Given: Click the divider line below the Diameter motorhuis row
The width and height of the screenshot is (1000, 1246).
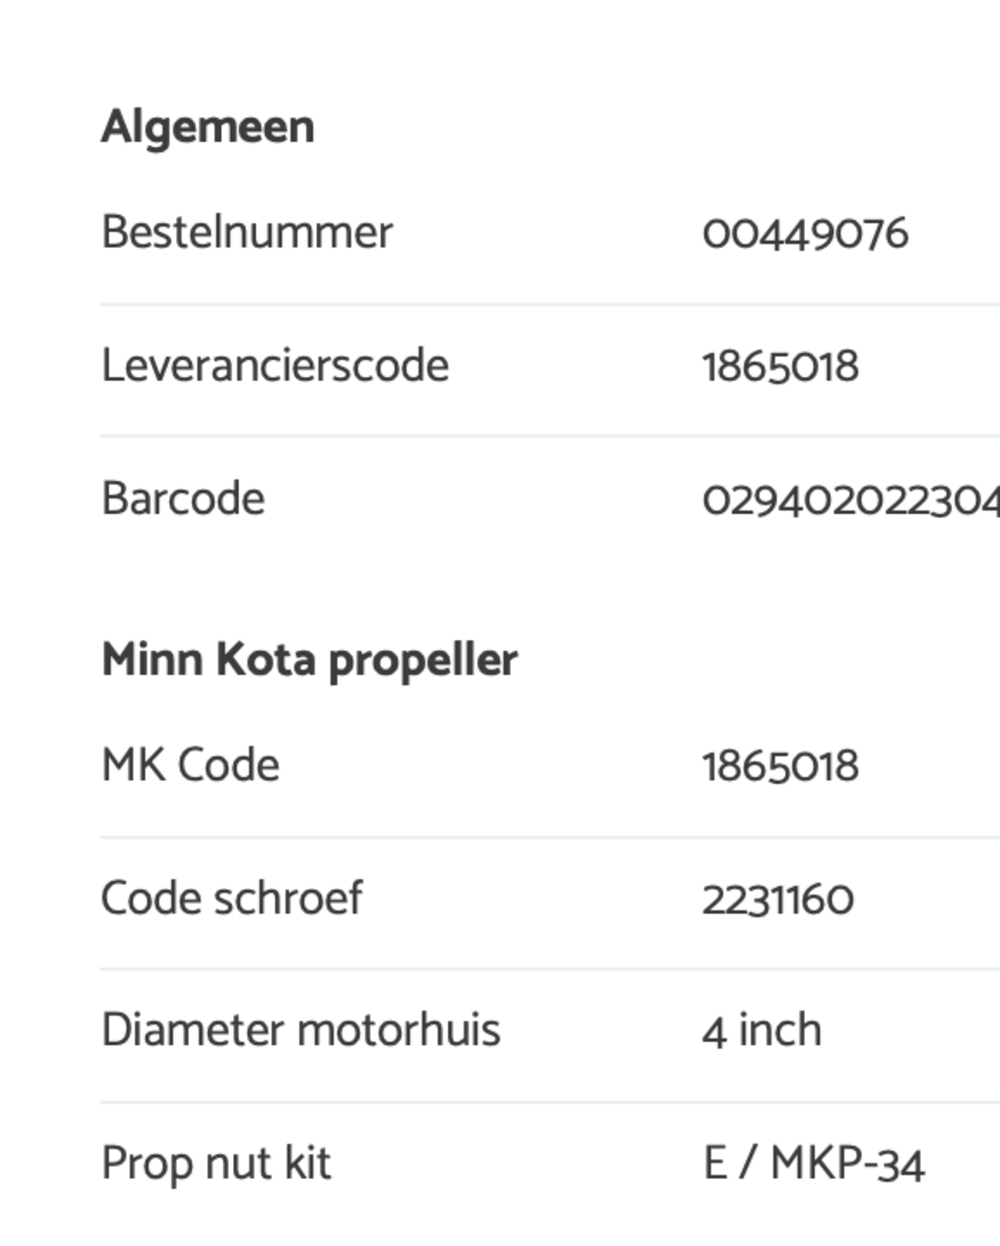Looking at the screenshot, I should pyautogui.click(x=550, y=1102).
